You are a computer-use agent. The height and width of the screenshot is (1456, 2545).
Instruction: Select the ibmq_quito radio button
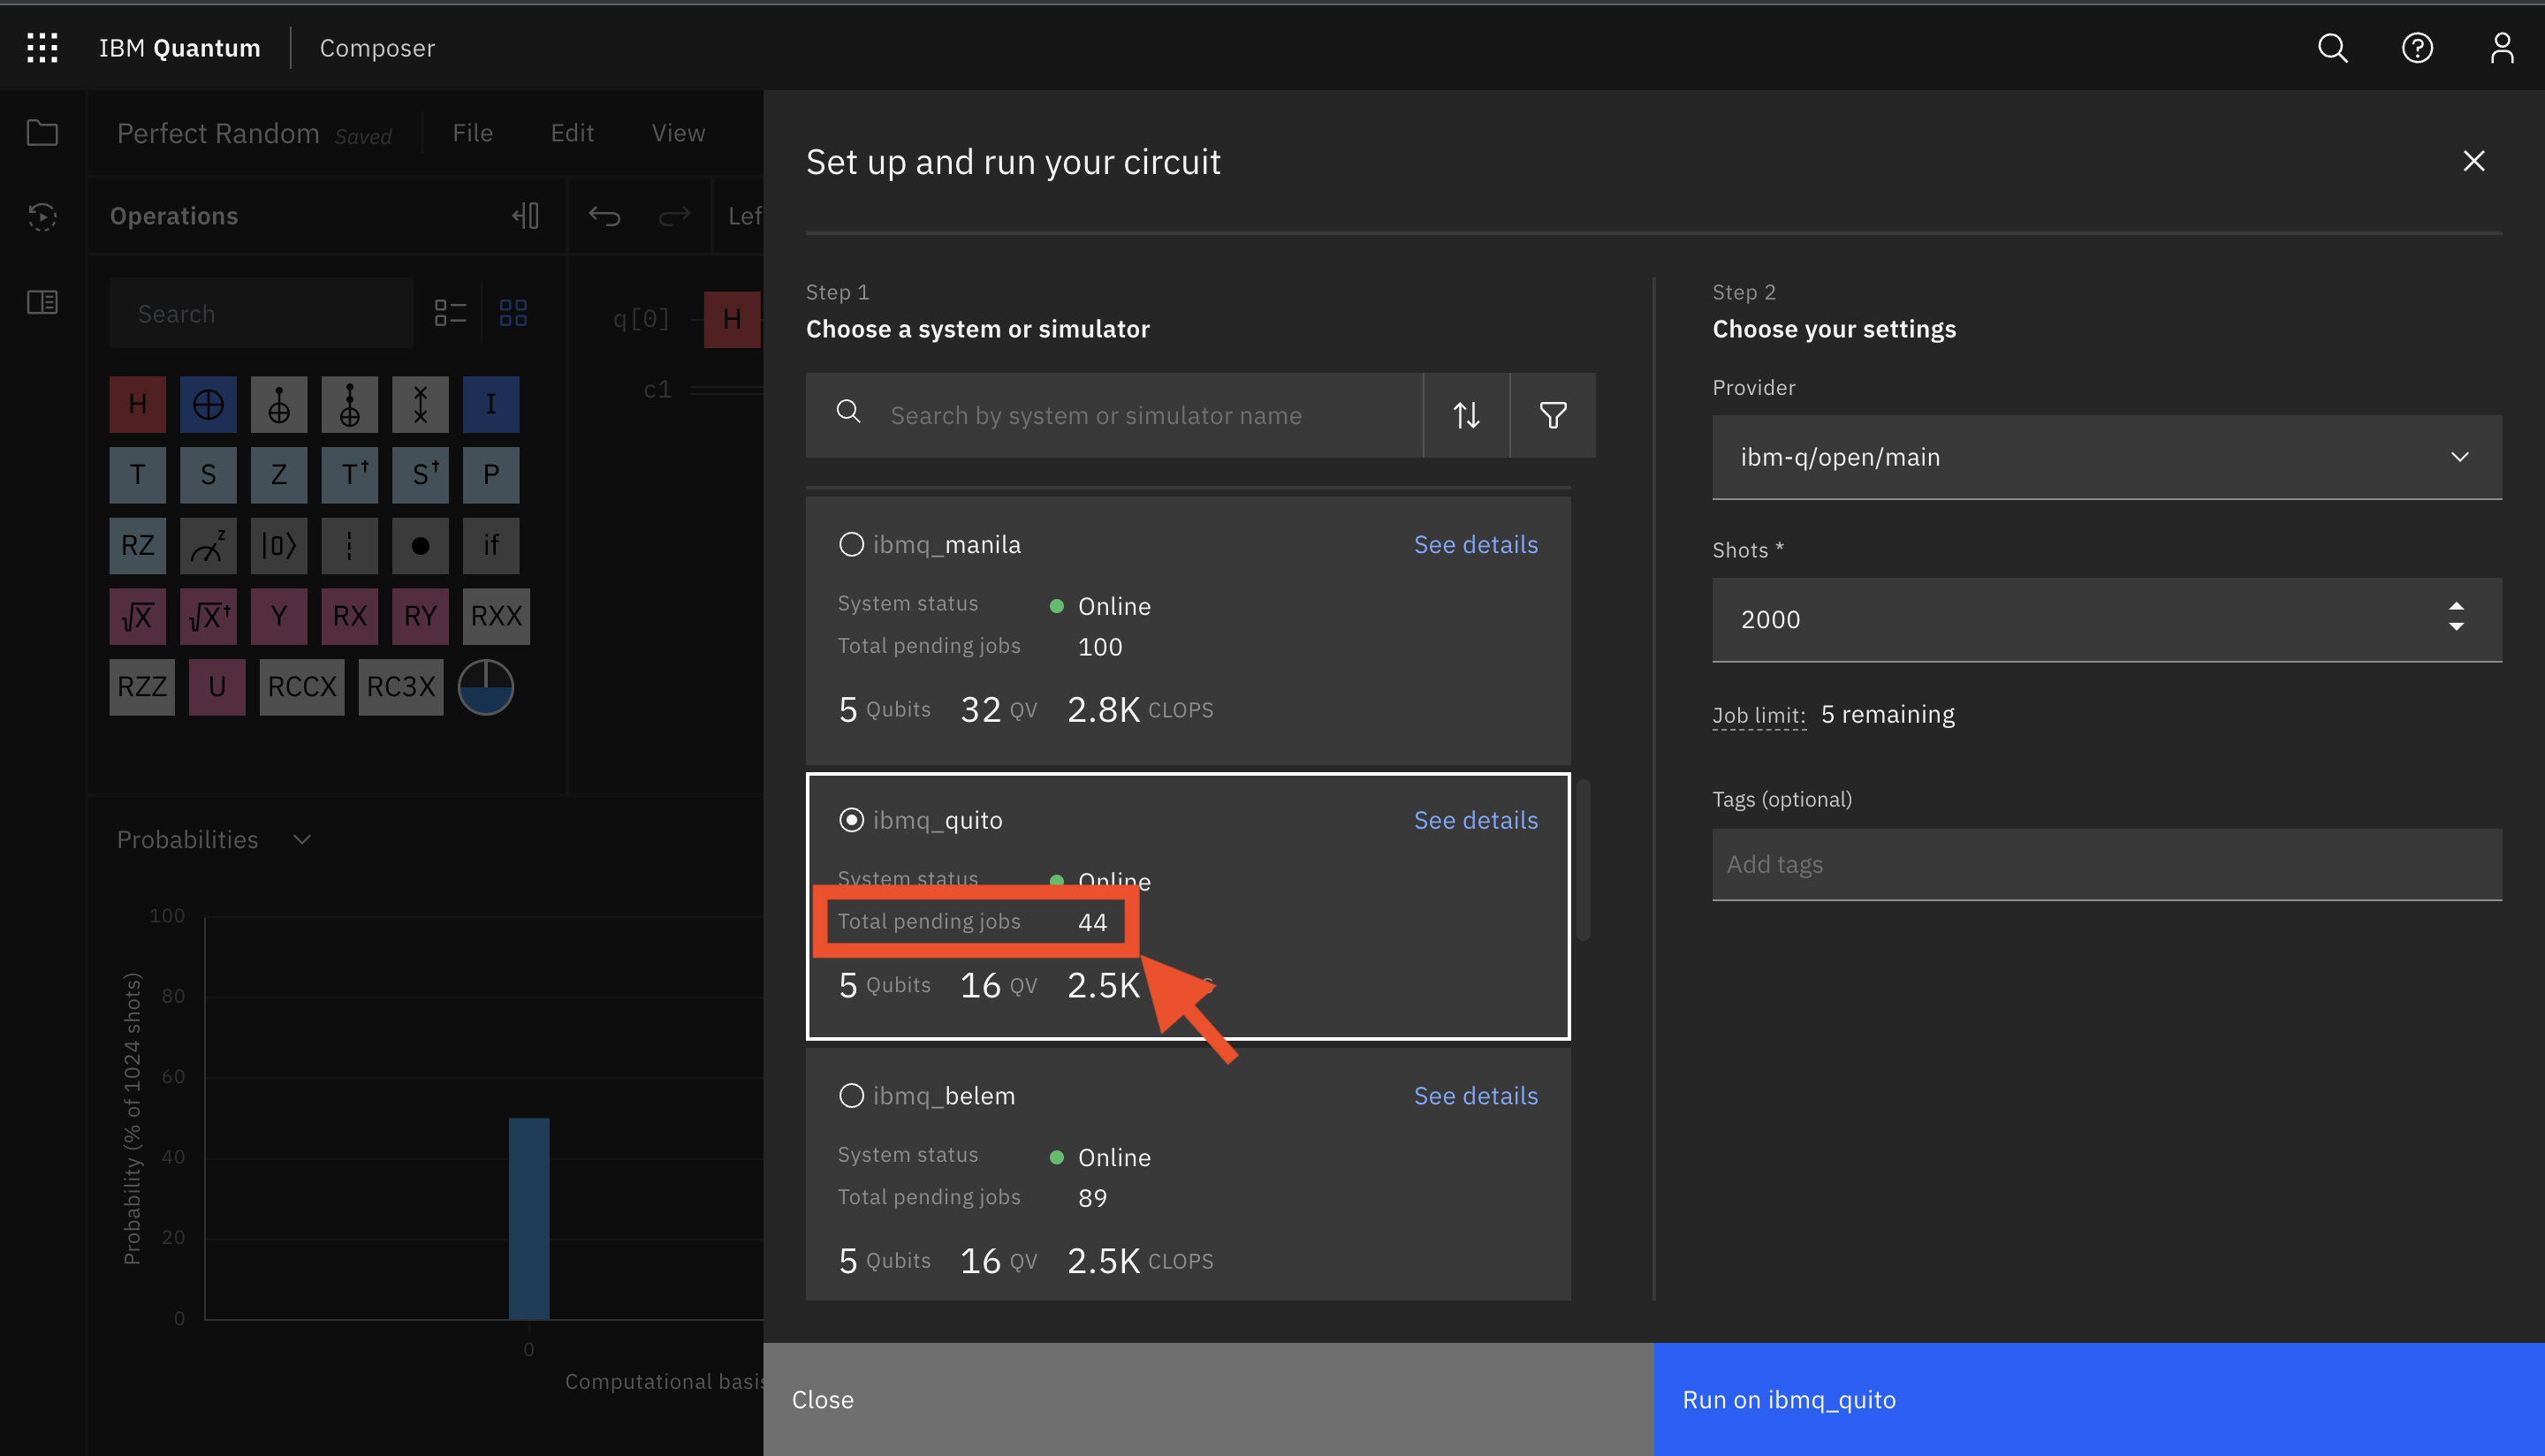click(x=851, y=820)
